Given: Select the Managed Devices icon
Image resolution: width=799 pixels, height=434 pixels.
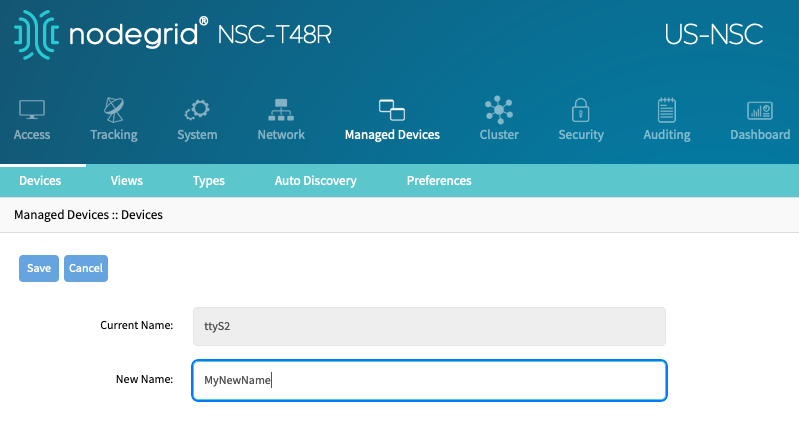Looking at the screenshot, I should (x=392, y=110).
